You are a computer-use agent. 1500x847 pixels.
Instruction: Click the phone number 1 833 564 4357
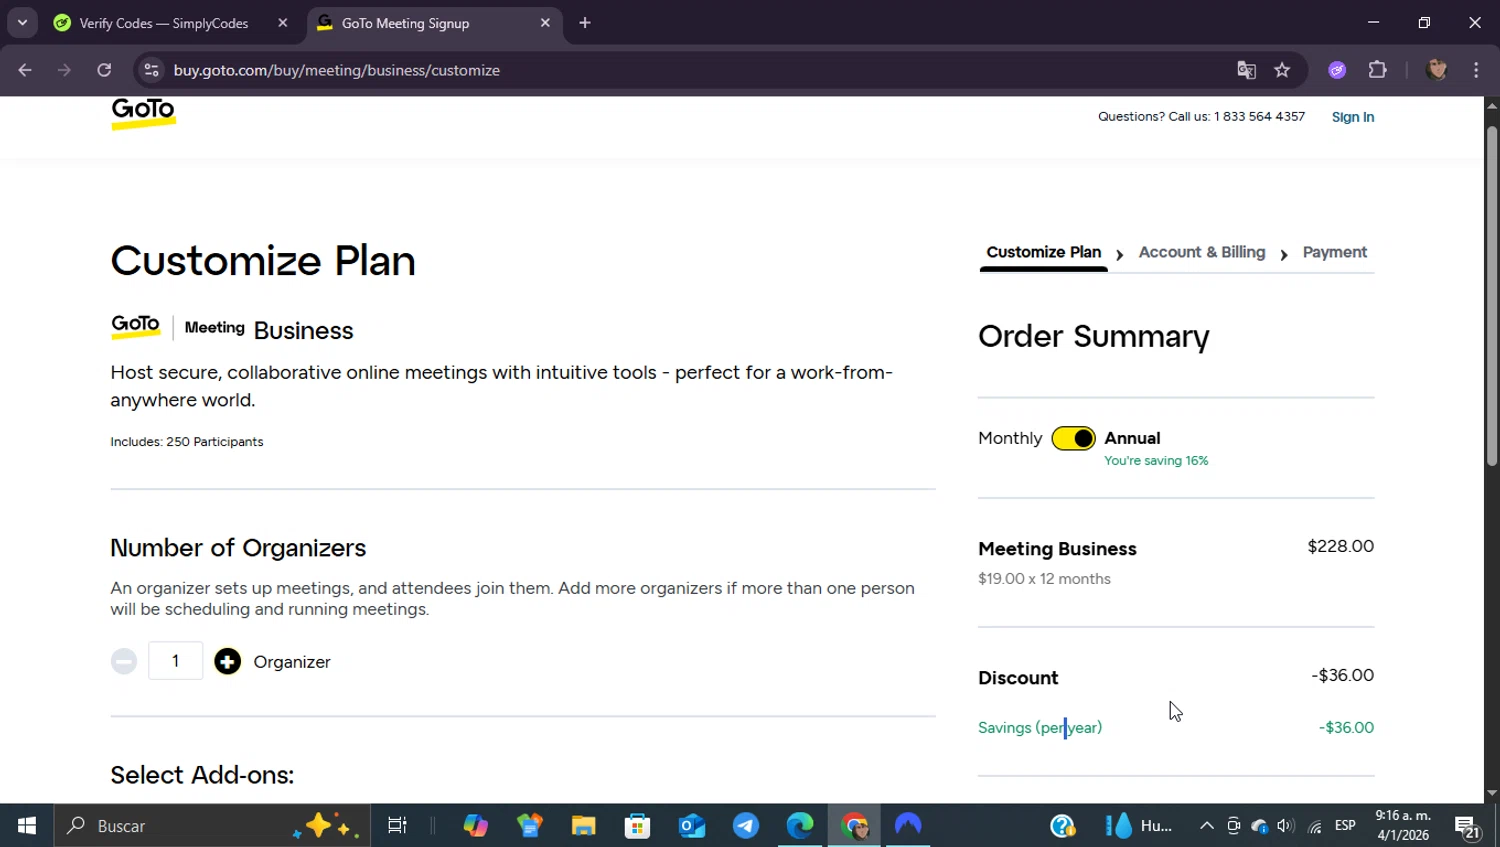(x=1259, y=117)
